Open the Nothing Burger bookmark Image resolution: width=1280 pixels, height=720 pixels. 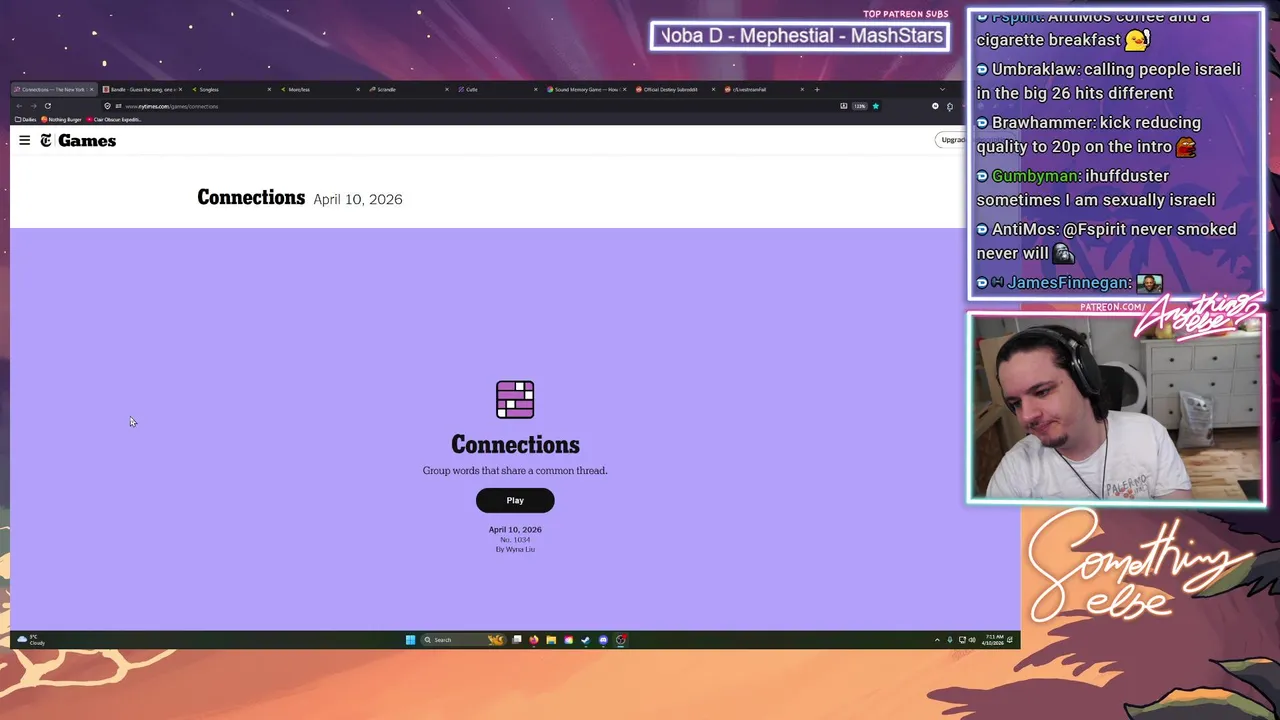pos(62,120)
